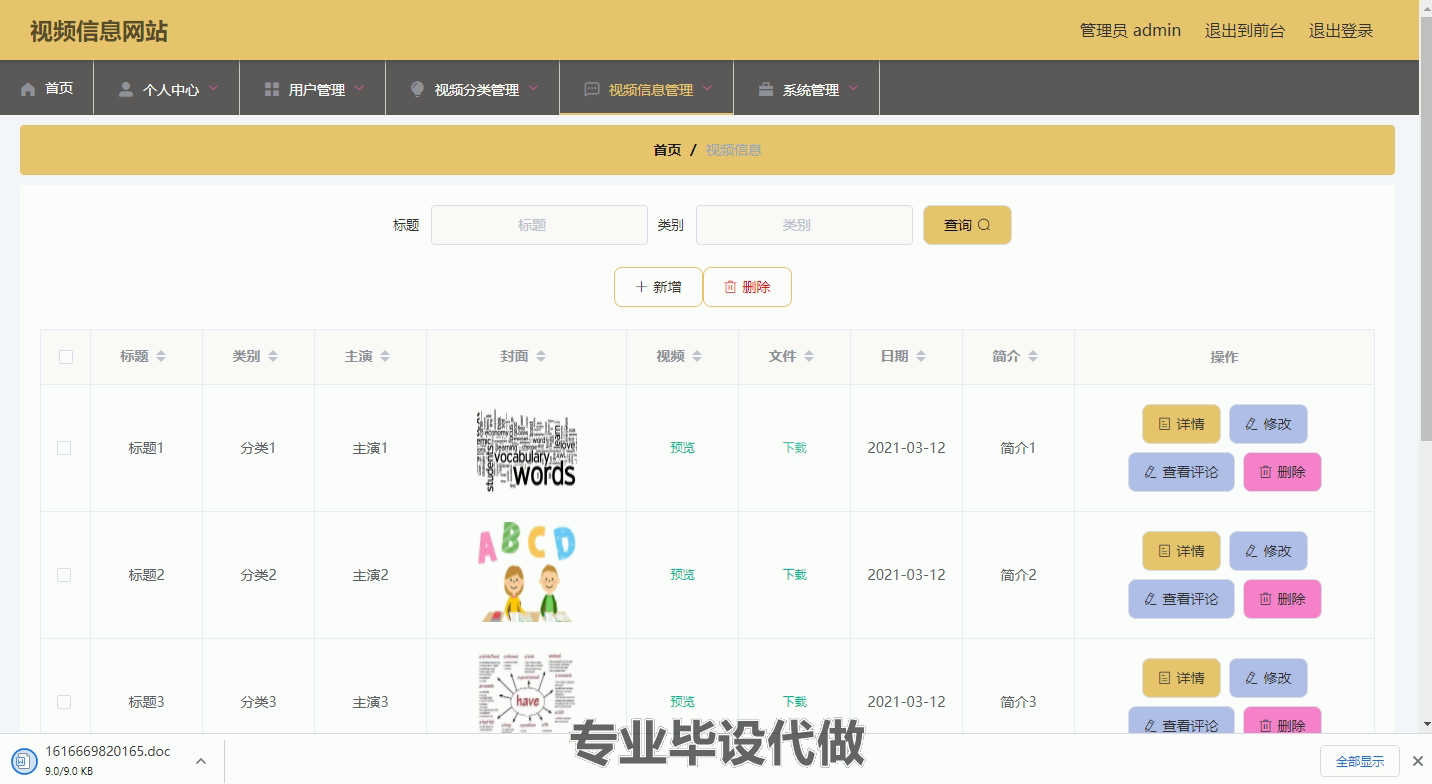Click 预览 video link for 标题3

tap(682, 702)
